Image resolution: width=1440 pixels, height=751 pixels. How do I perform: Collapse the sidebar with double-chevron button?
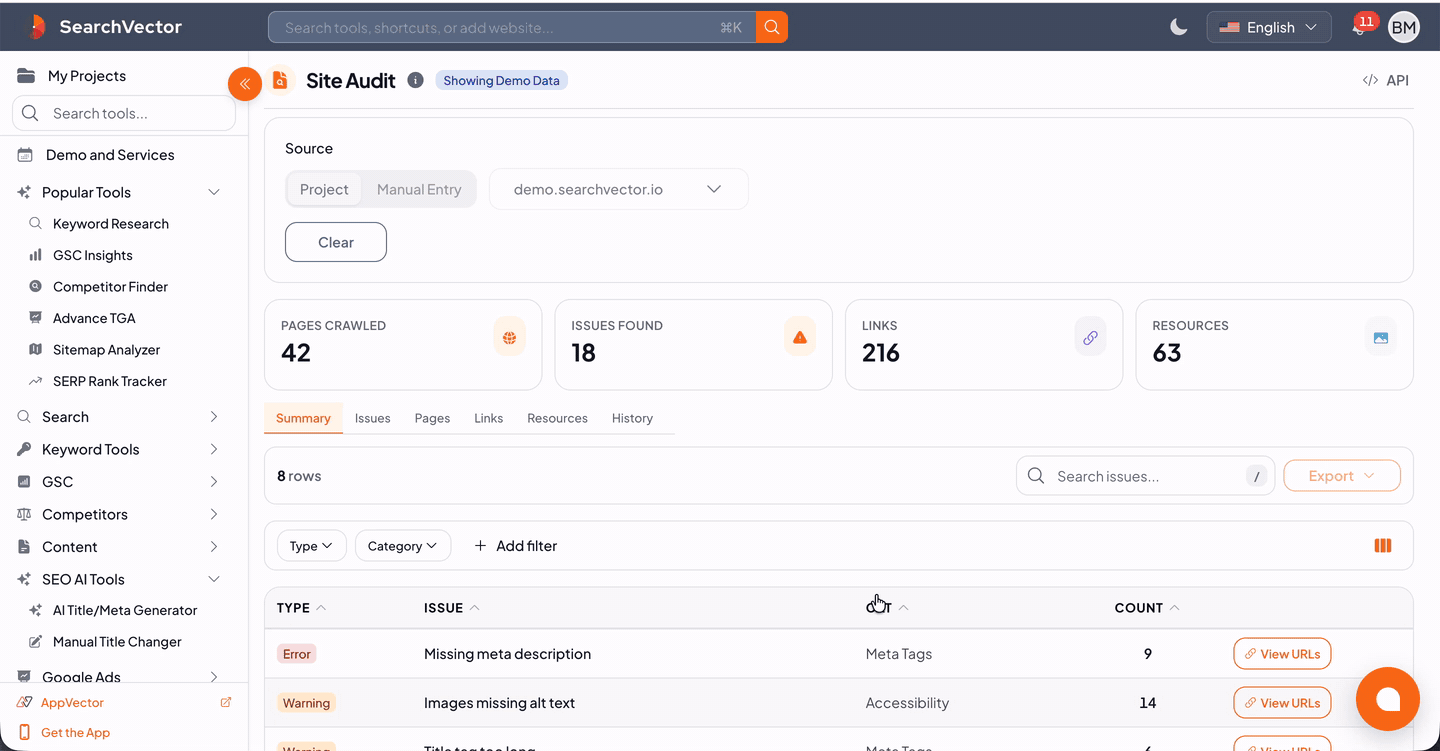(x=245, y=84)
